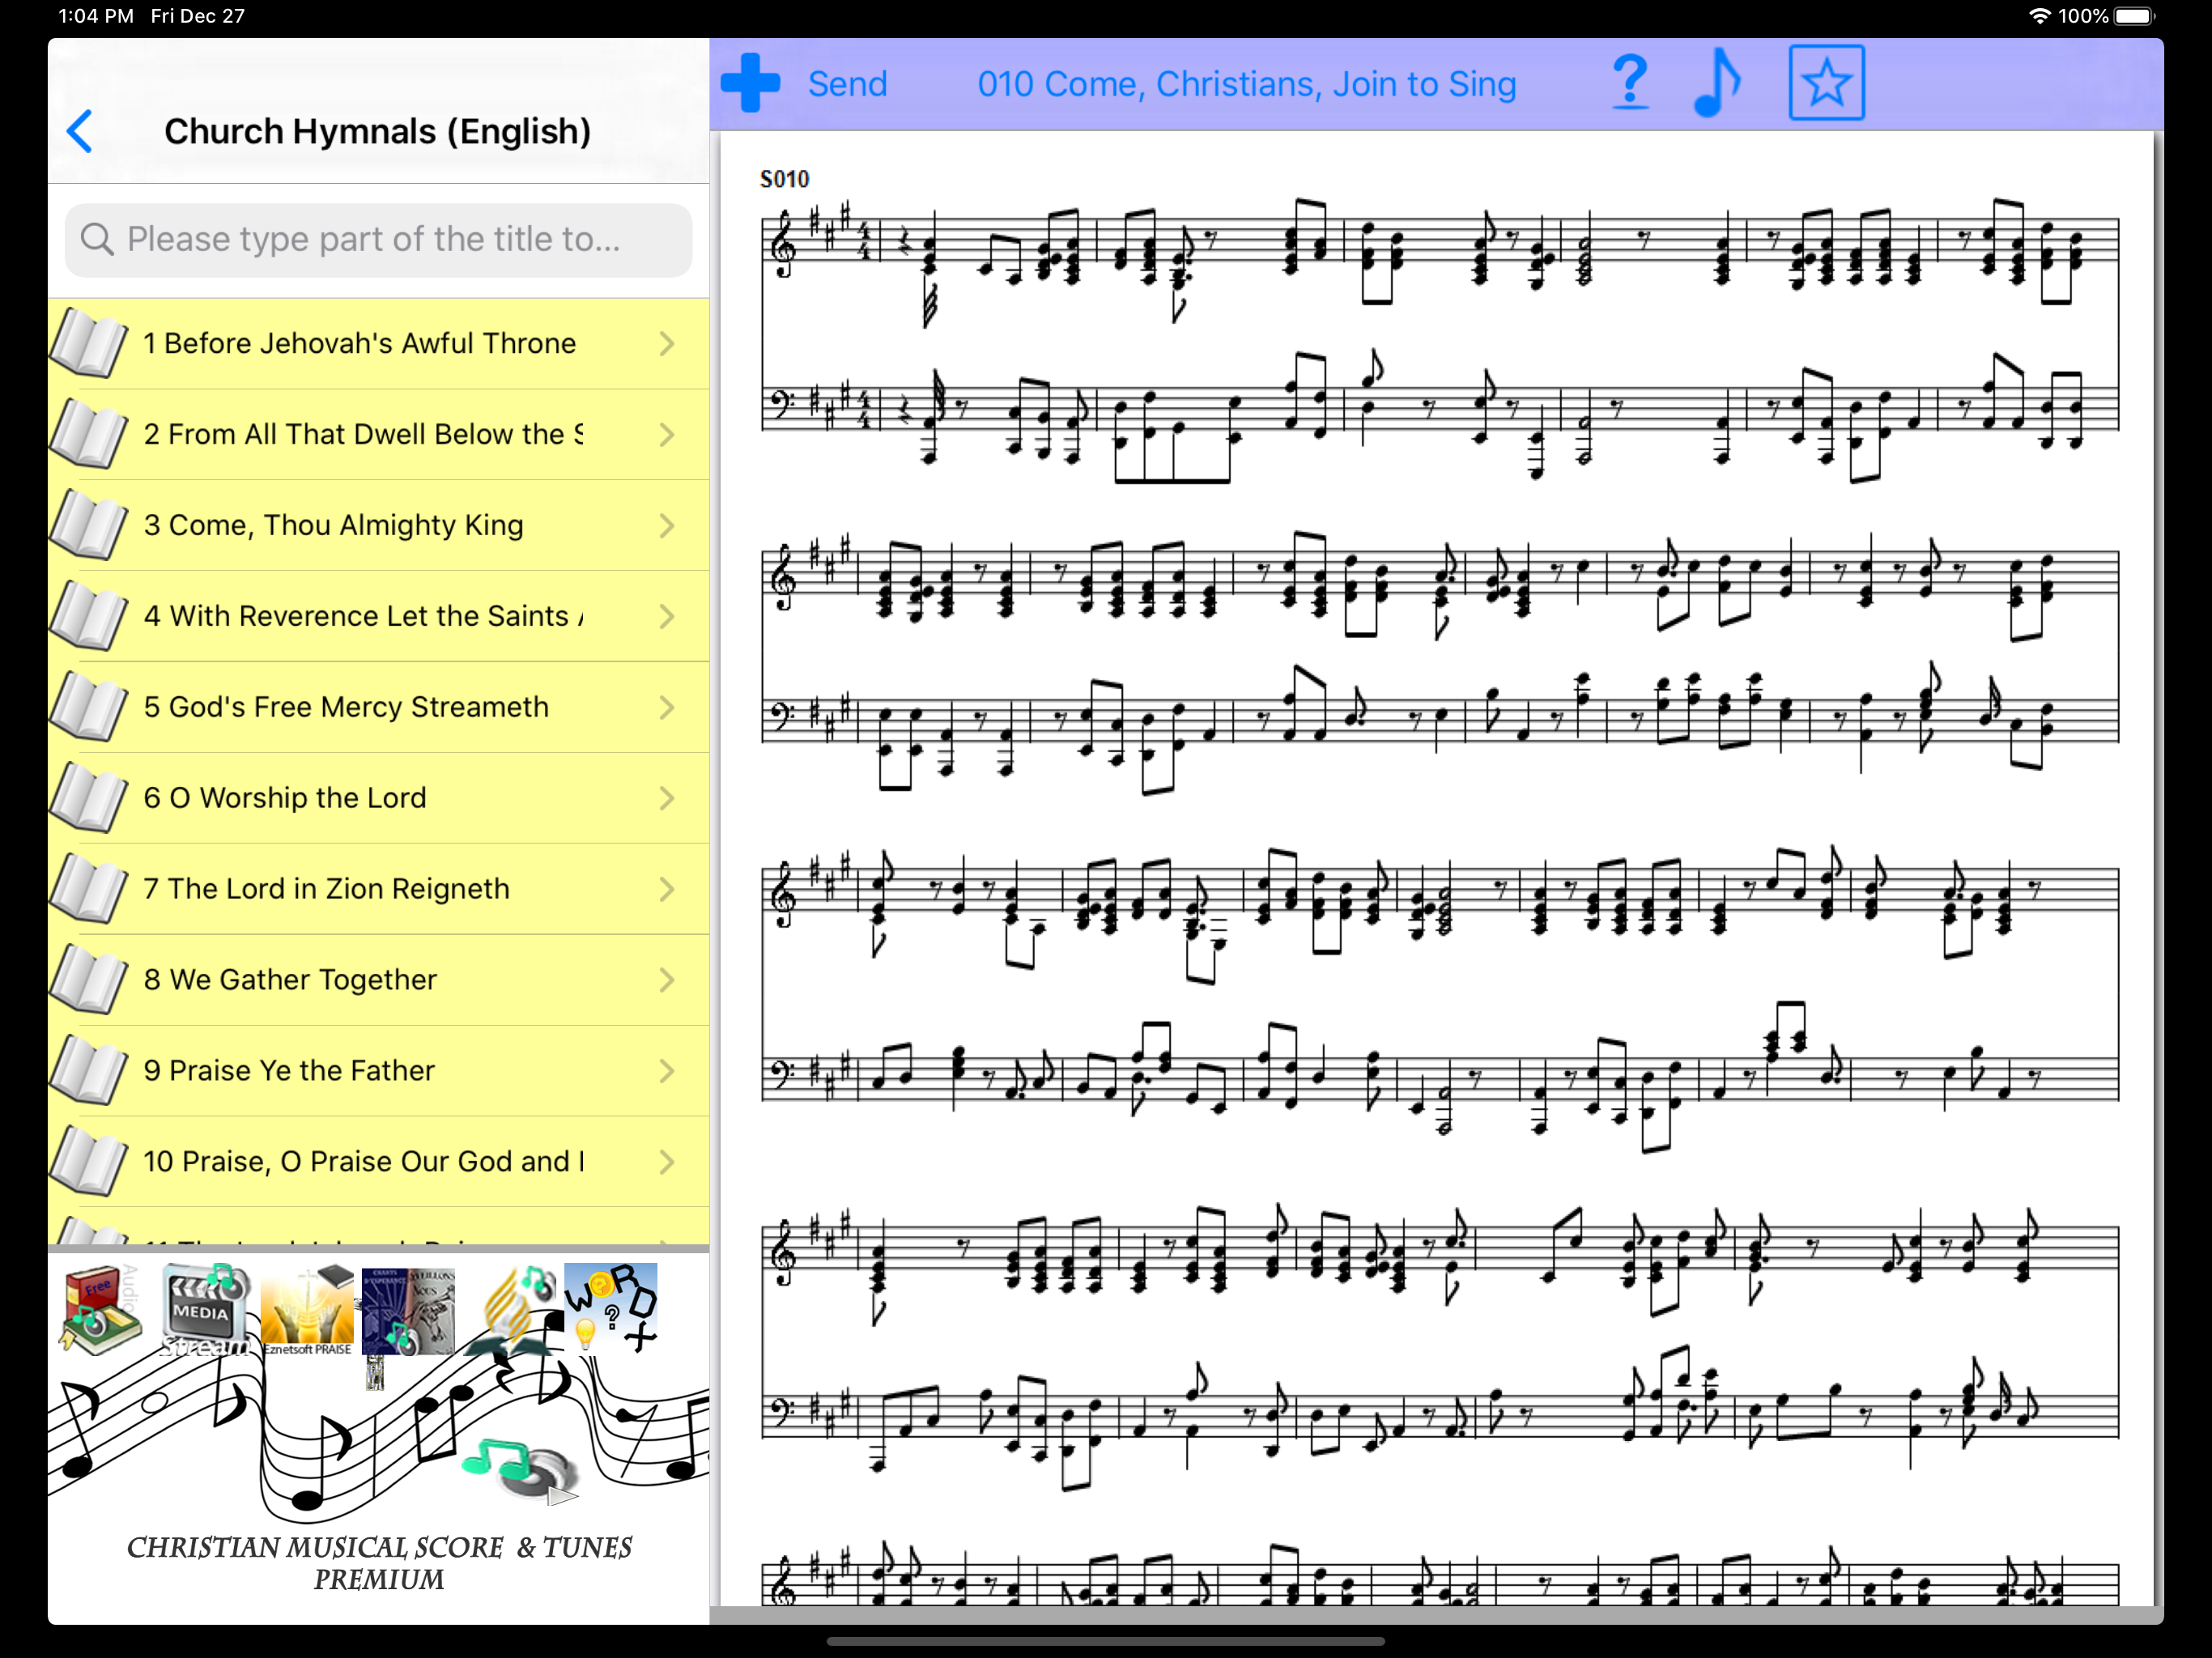Click the Wi-Fi icon in status bar

click(2039, 16)
